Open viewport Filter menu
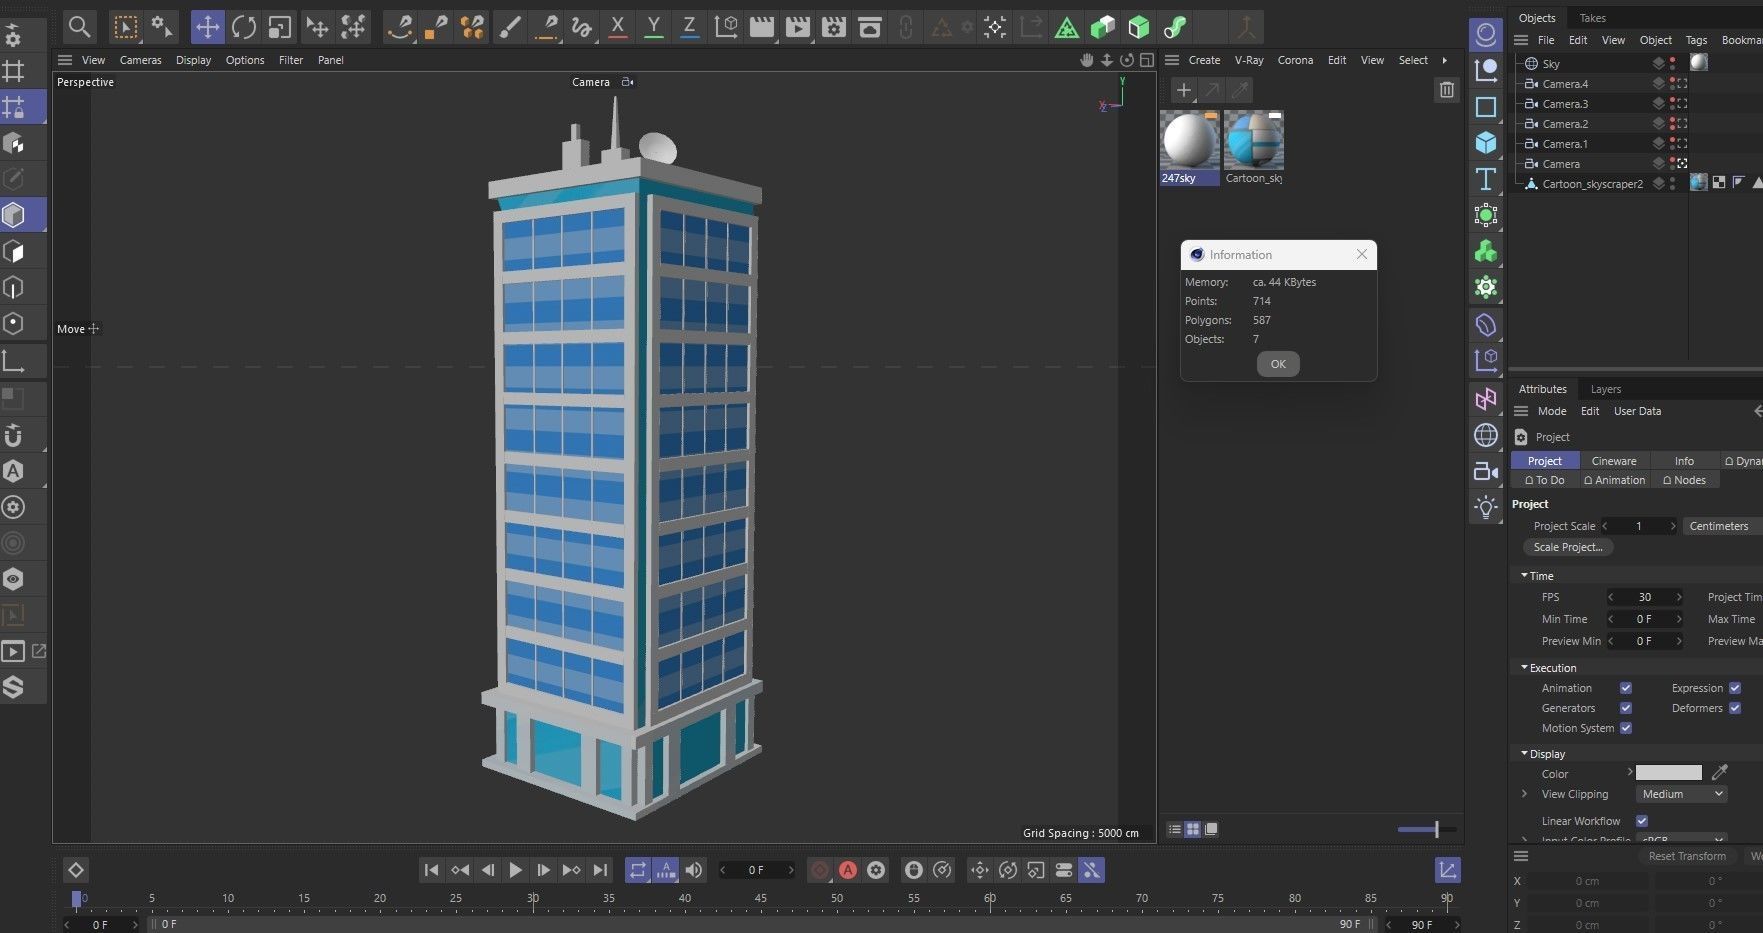This screenshot has height=933, width=1763. [291, 60]
